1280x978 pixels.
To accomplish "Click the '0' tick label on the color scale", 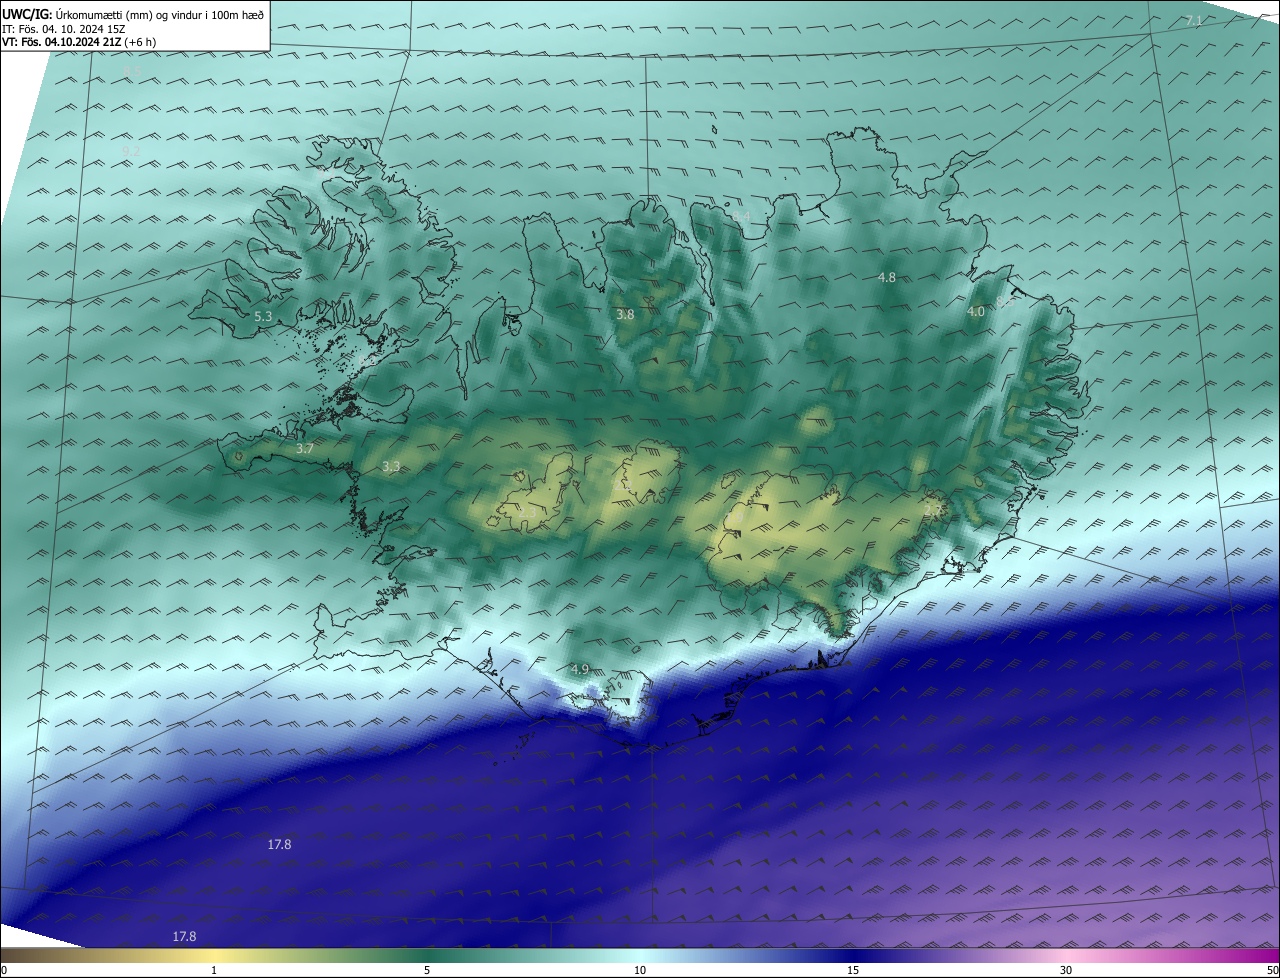I will (4, 970).
